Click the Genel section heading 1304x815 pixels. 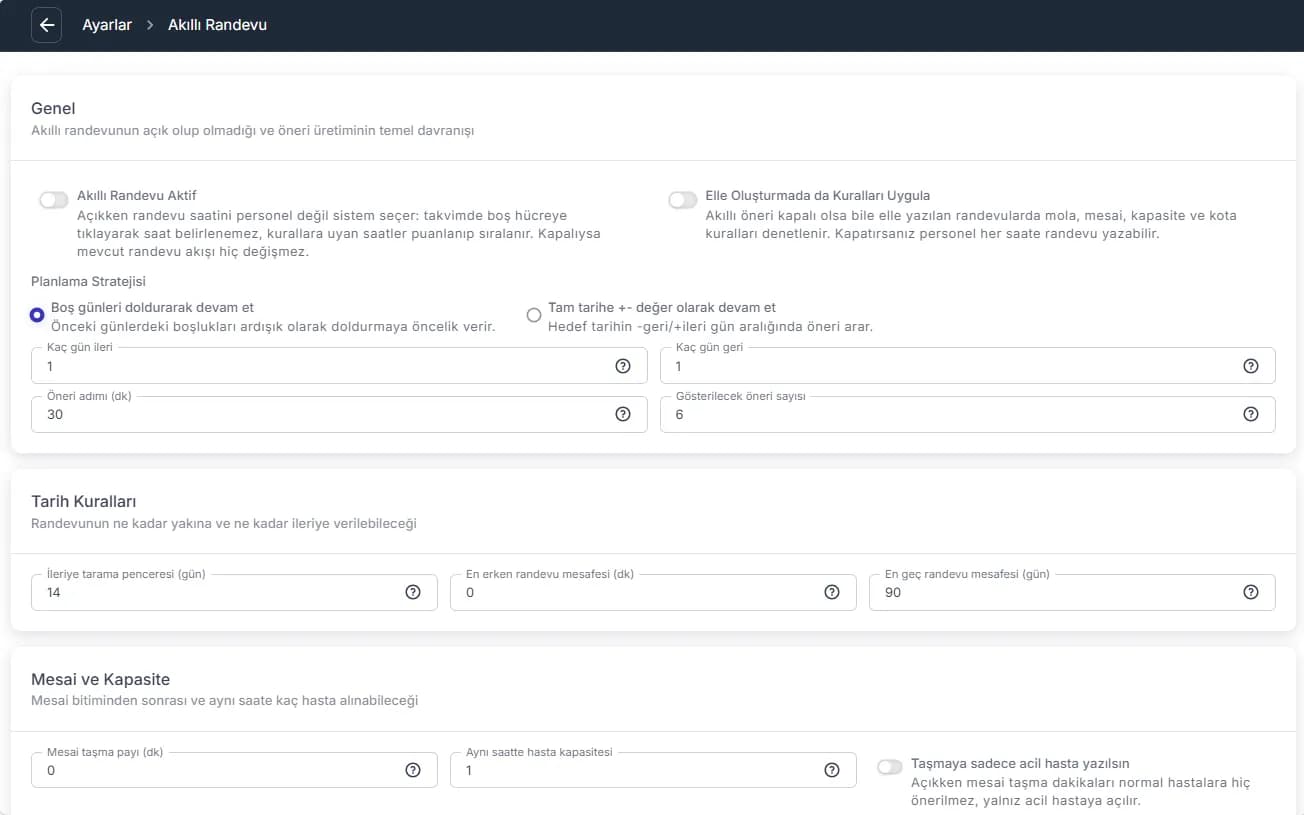click(53, 108)
